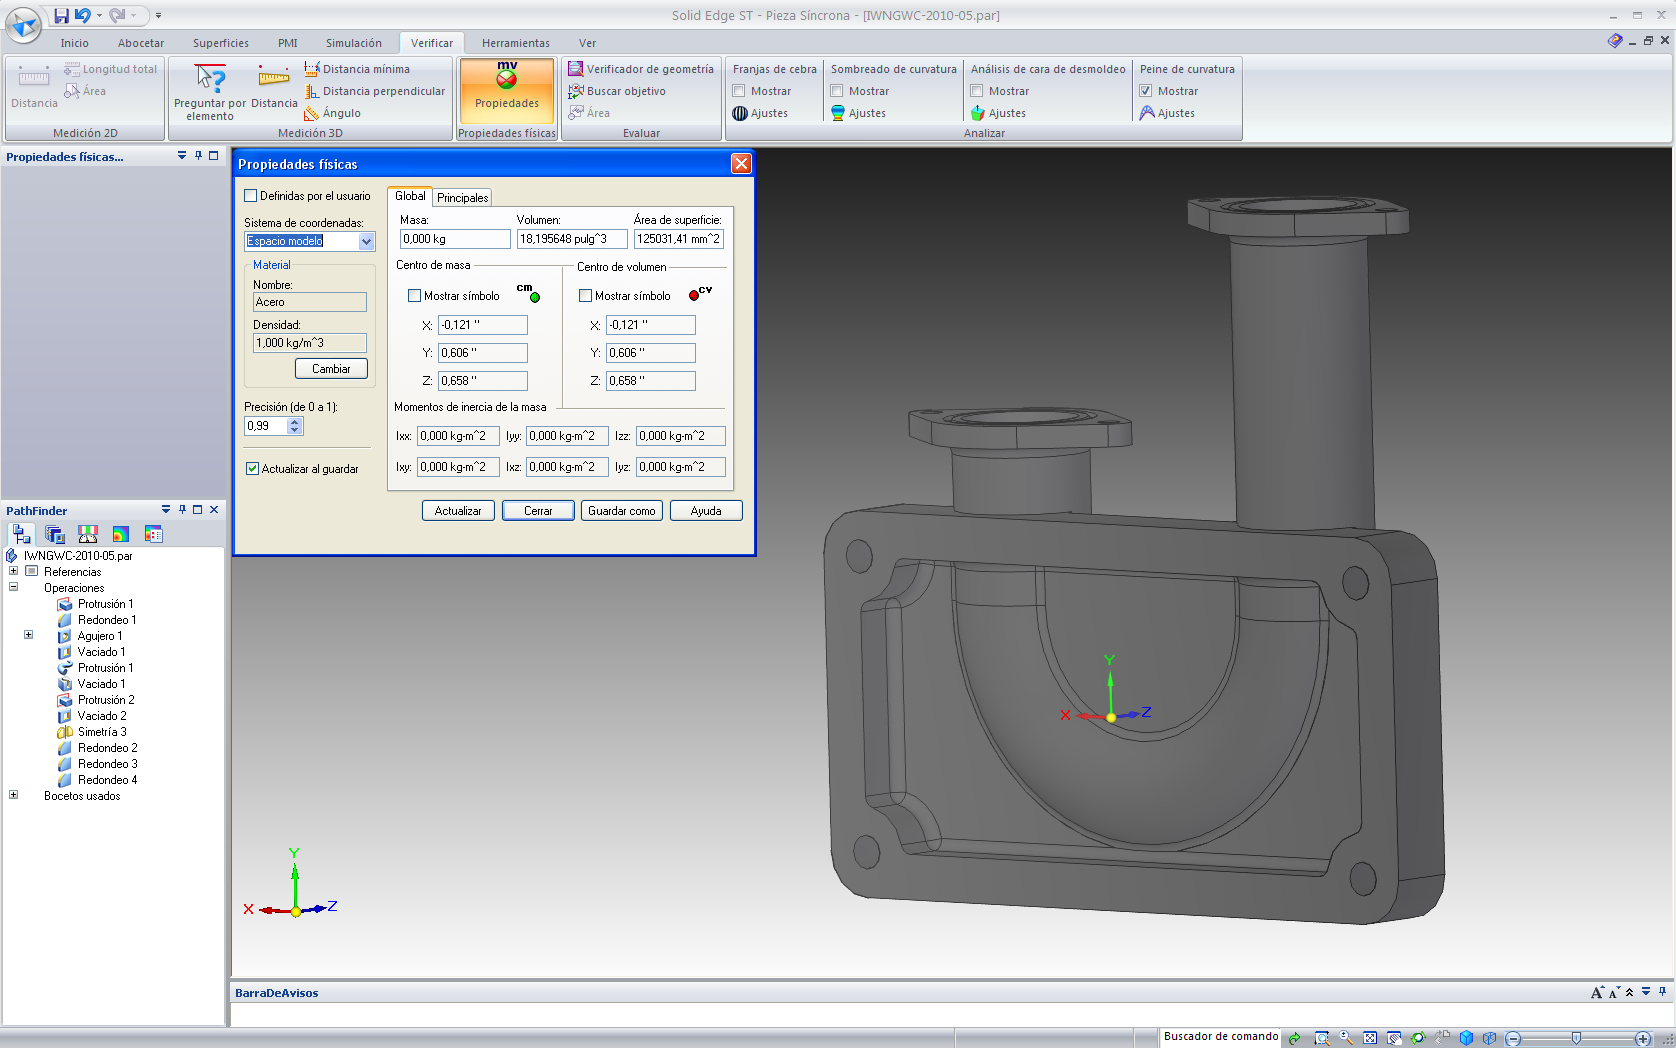Screen dimensions: 1676x1048
Task: Switch to the Principales tab
Action: (x=462, y=198)
